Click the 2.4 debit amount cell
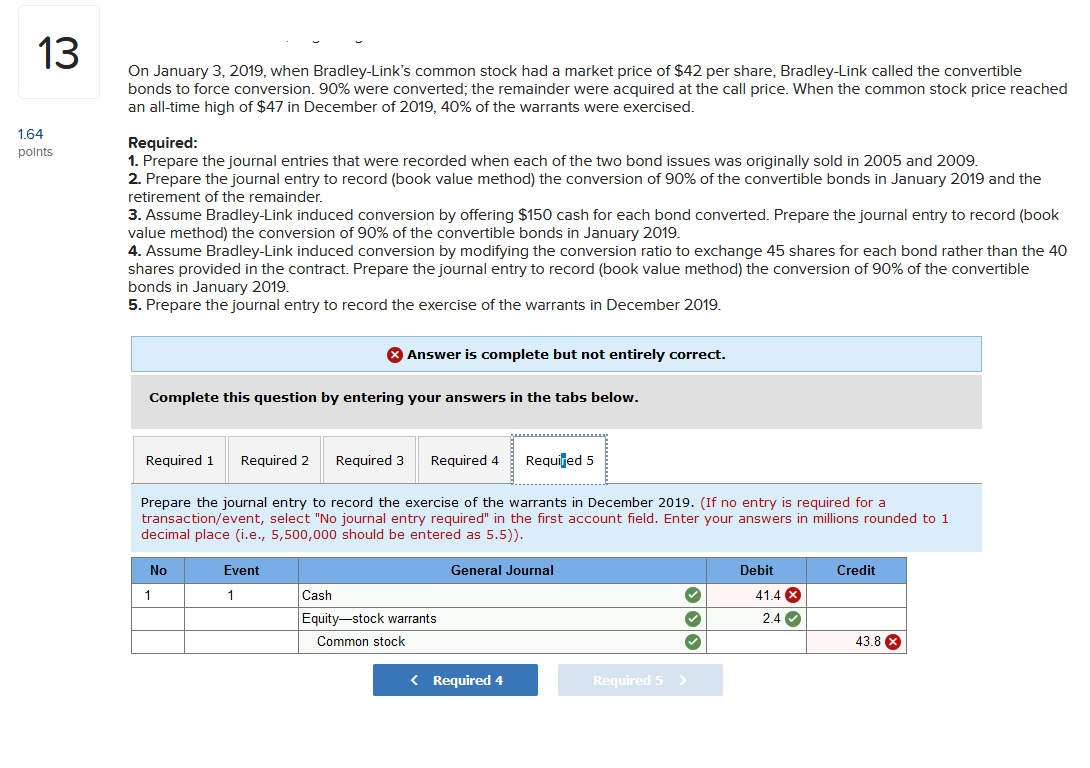Image resolution: width=1090 pixels, height=768 pixels. coord(756,619)
